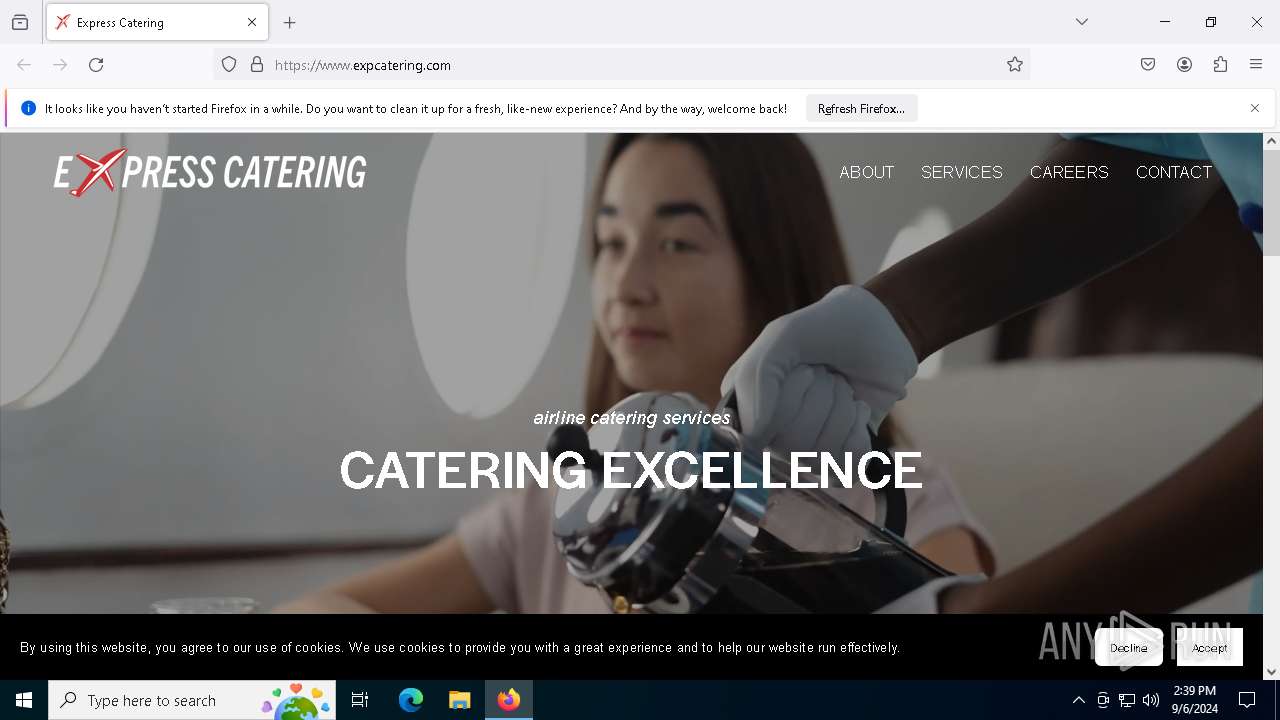This screenshot has height=720, width=1280.
Task: Open the extensions puzzle icon
Action: [x=1220, y=65]
